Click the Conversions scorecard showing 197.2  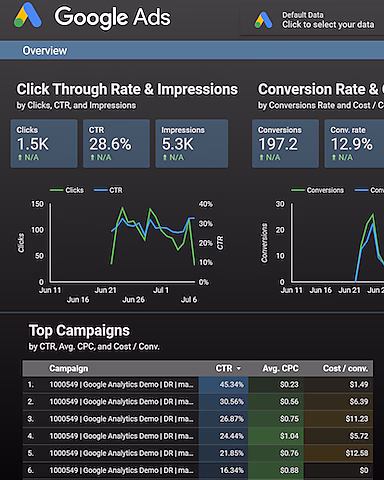[x=285, y=144]
